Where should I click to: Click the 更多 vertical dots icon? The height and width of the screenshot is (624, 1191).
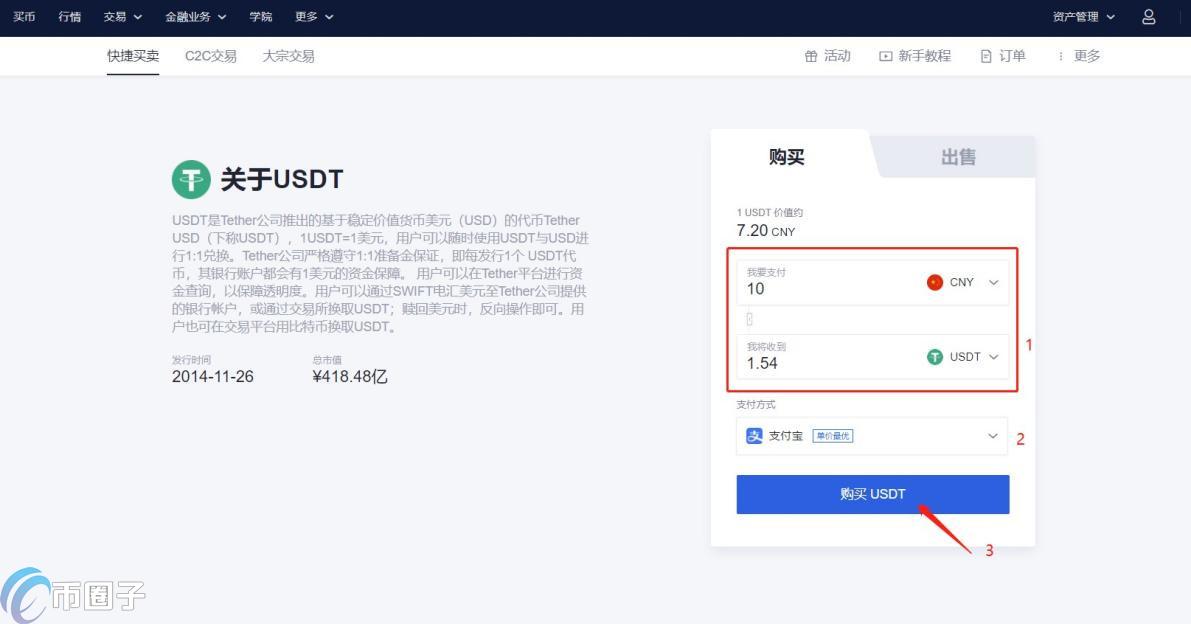pyautogui.click(x=1062, y=56)
